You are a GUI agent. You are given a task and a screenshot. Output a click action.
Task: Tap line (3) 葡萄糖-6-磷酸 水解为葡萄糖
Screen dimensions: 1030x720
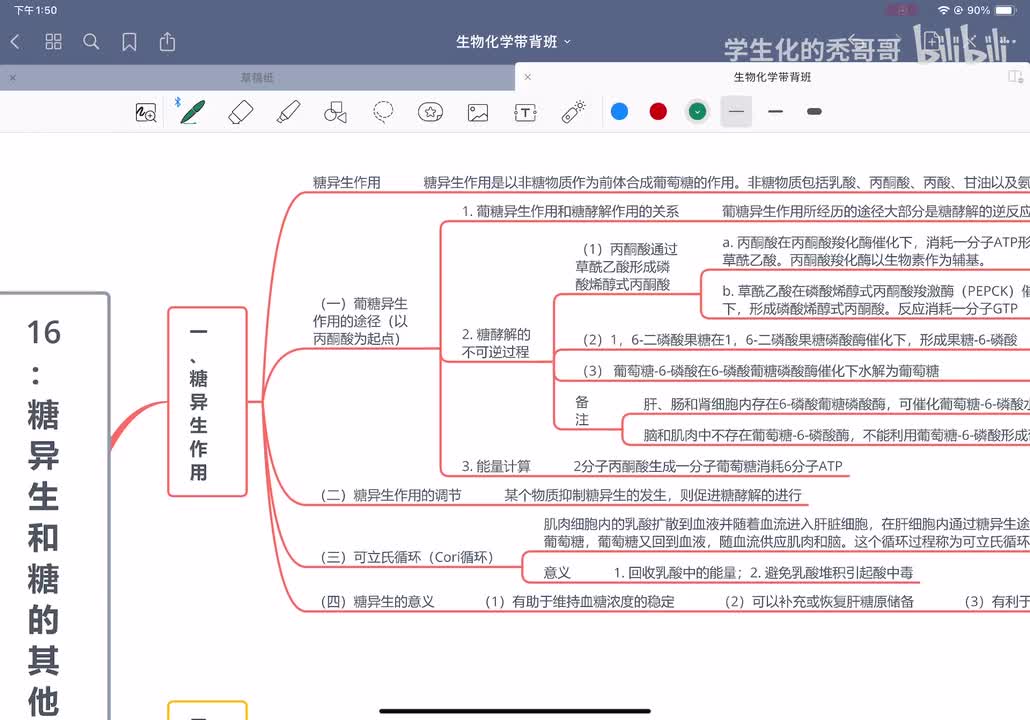coord(761,371)
